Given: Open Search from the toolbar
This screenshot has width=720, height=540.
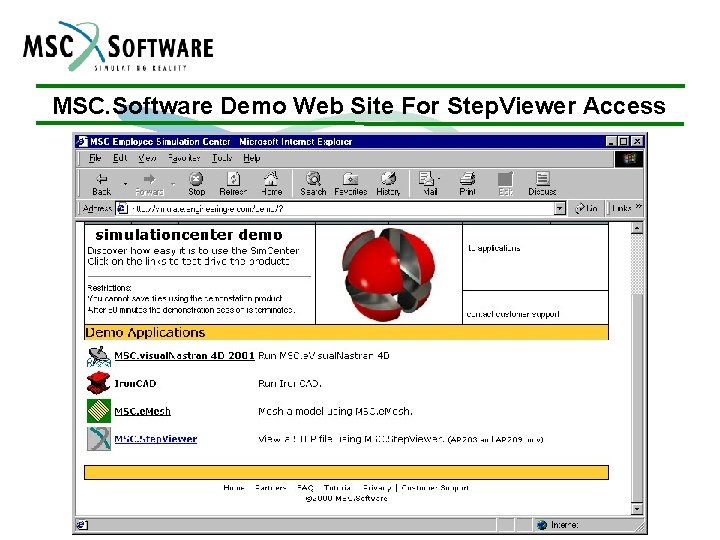Looking at the screenshot, I should point(313,184).
